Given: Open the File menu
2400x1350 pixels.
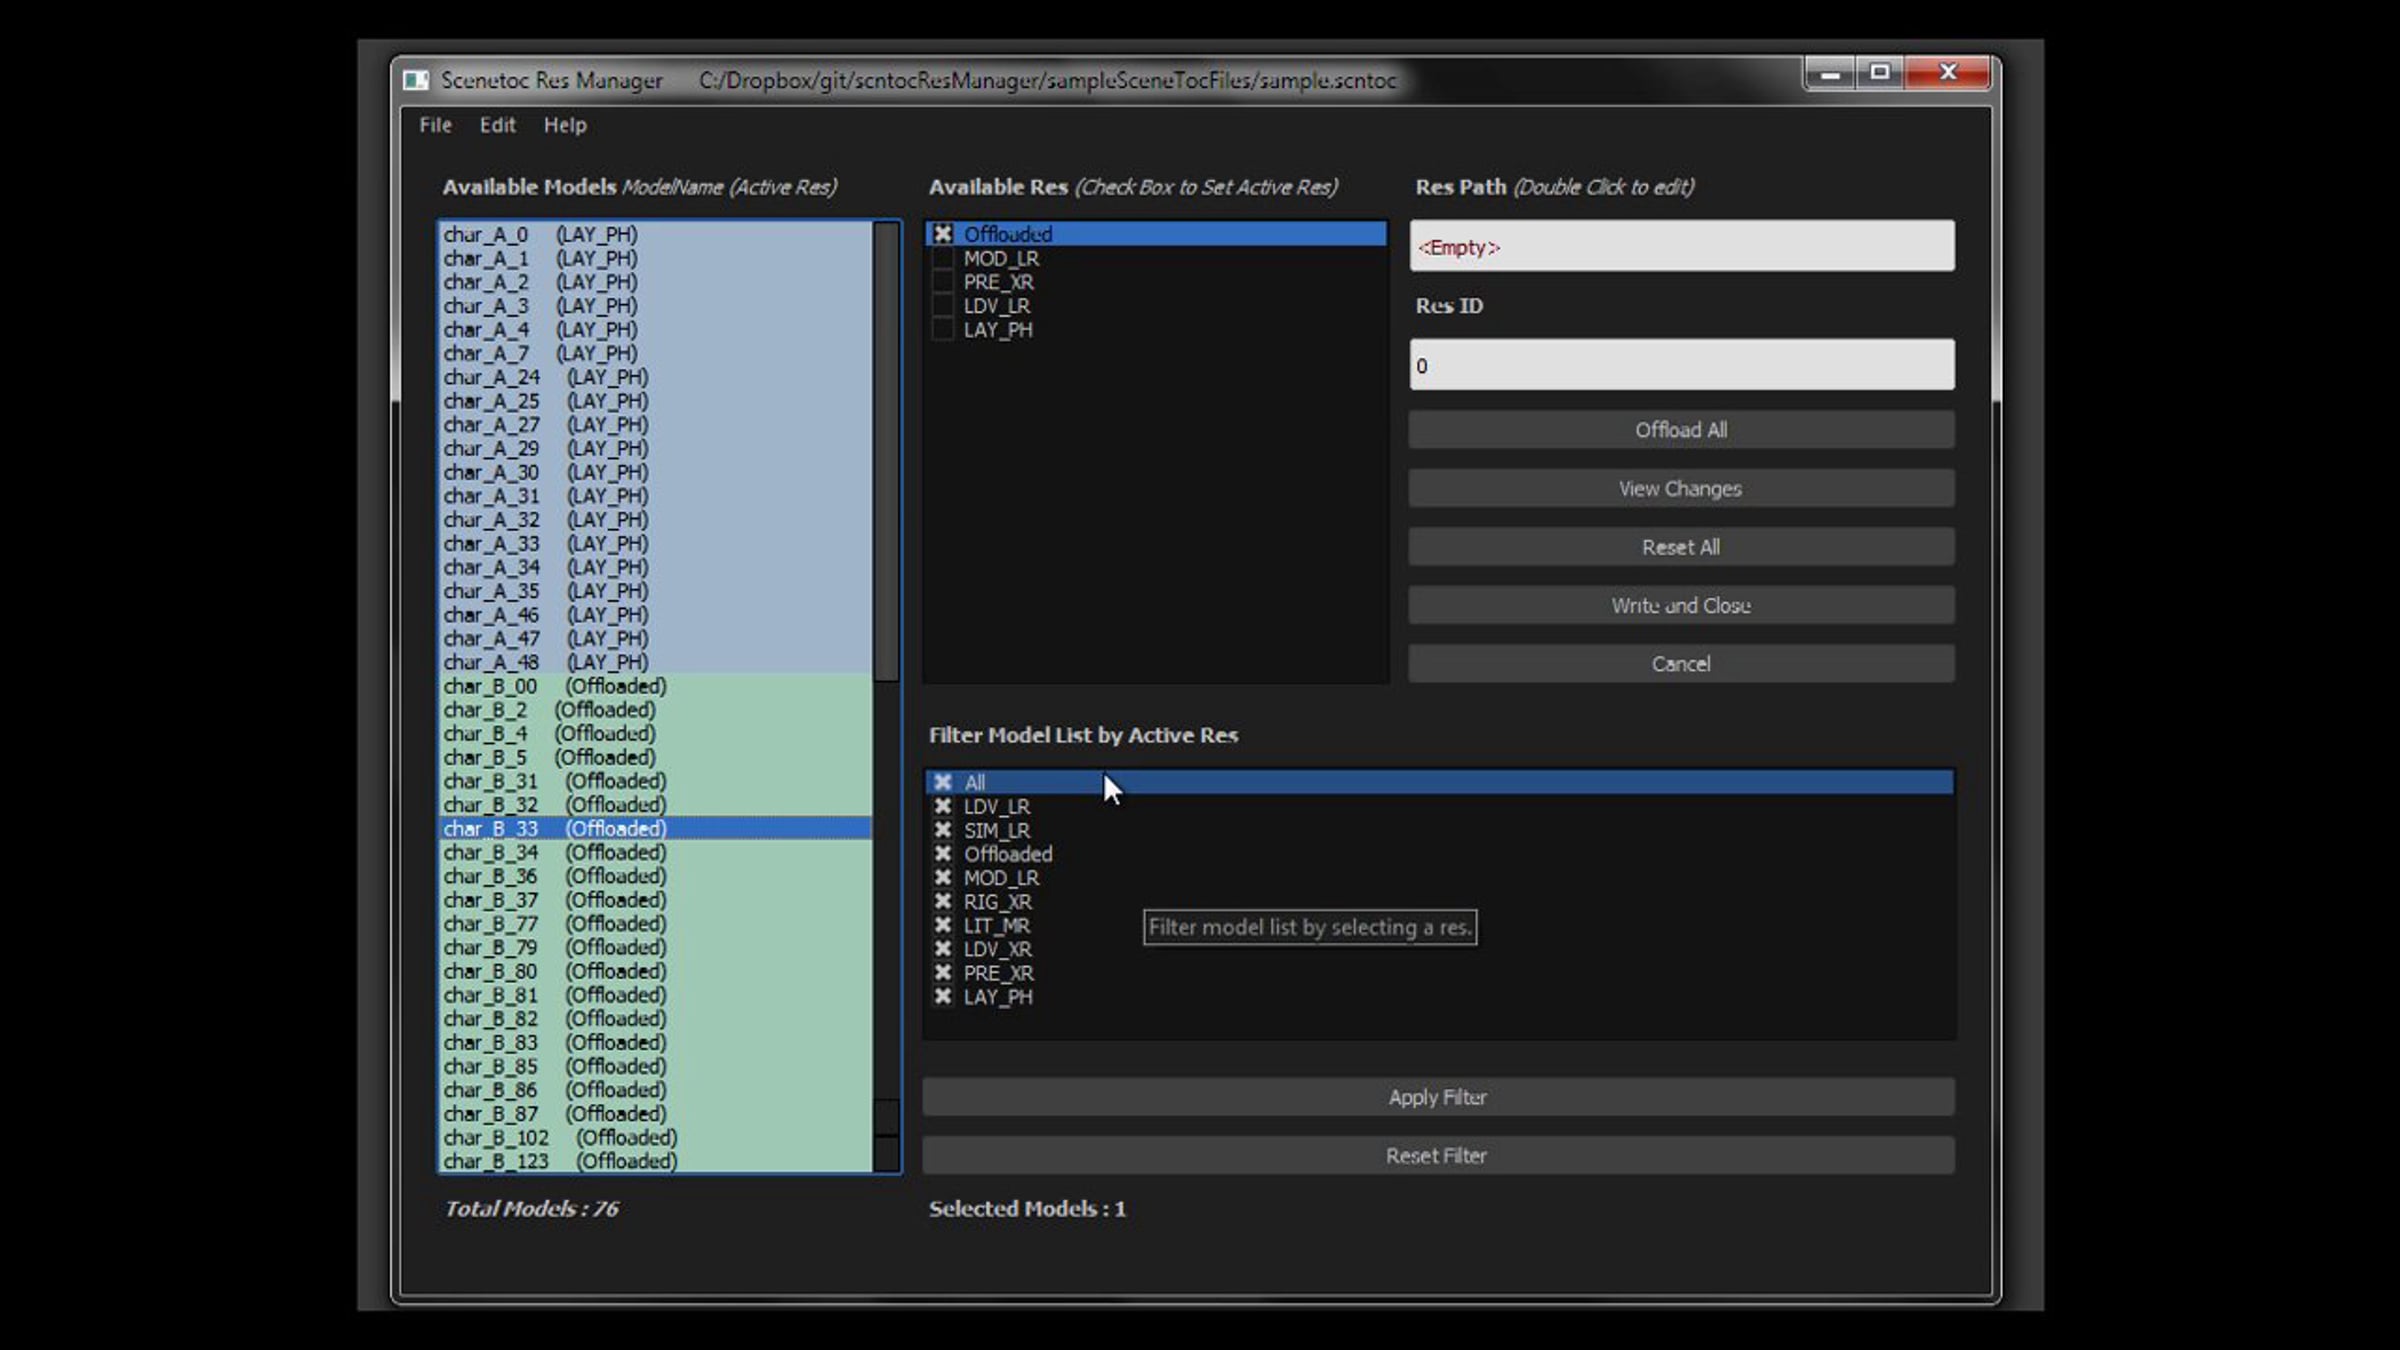Looking at the screenshot, I should coord(435,125).
